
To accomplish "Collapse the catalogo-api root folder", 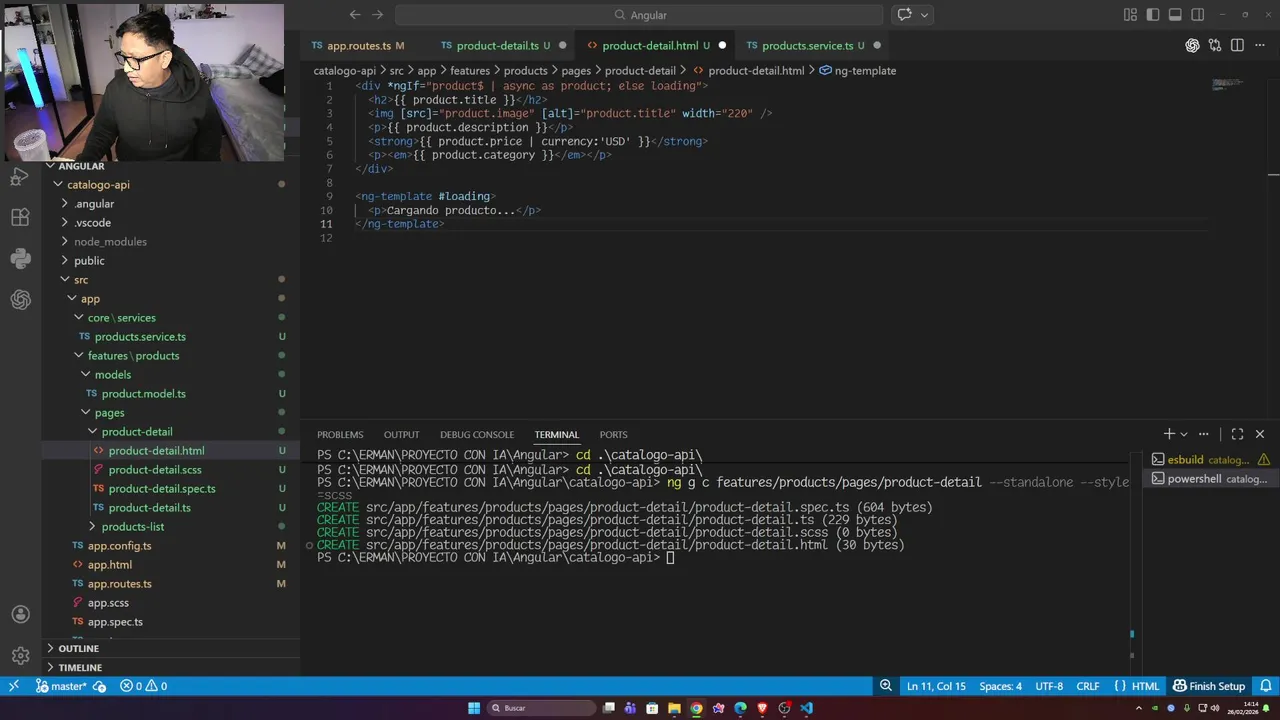I will (98, 185).
